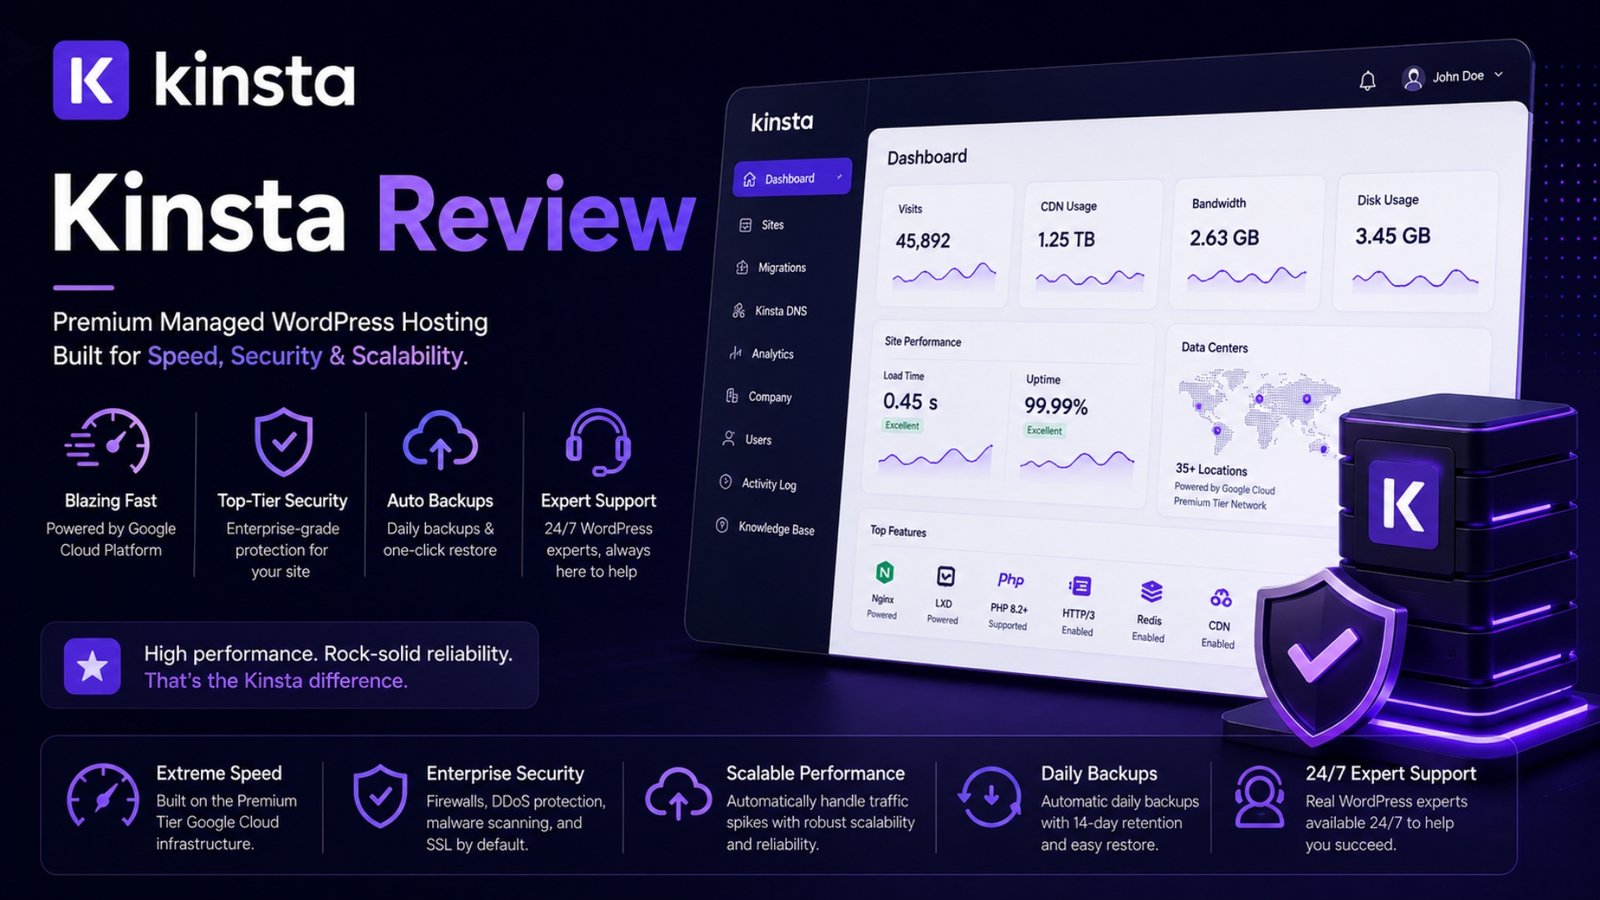
Task: Expand the chevron on the Dashboard sidebar item
Action: point(839,177)
